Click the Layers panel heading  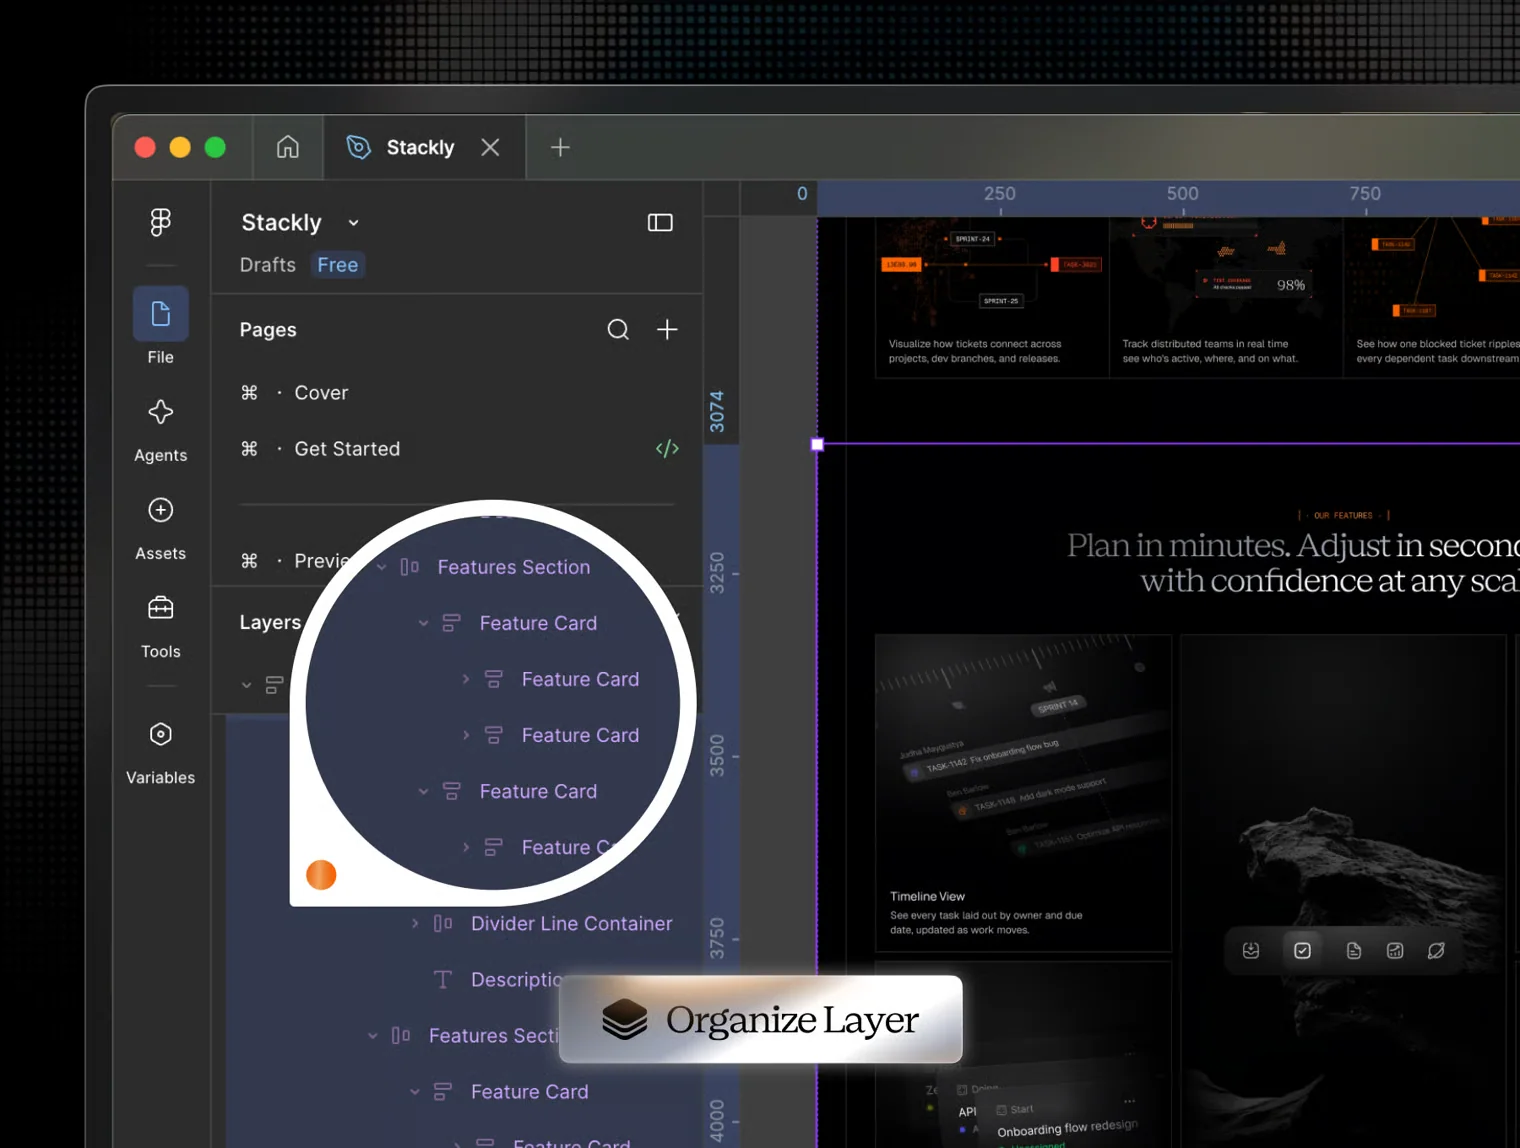click(270, 622)
